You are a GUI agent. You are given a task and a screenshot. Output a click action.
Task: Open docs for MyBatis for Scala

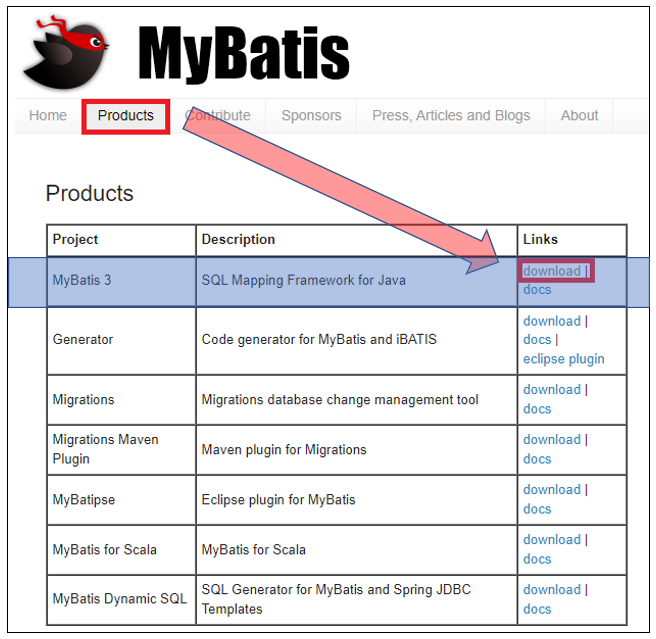(x=537, y=559)
